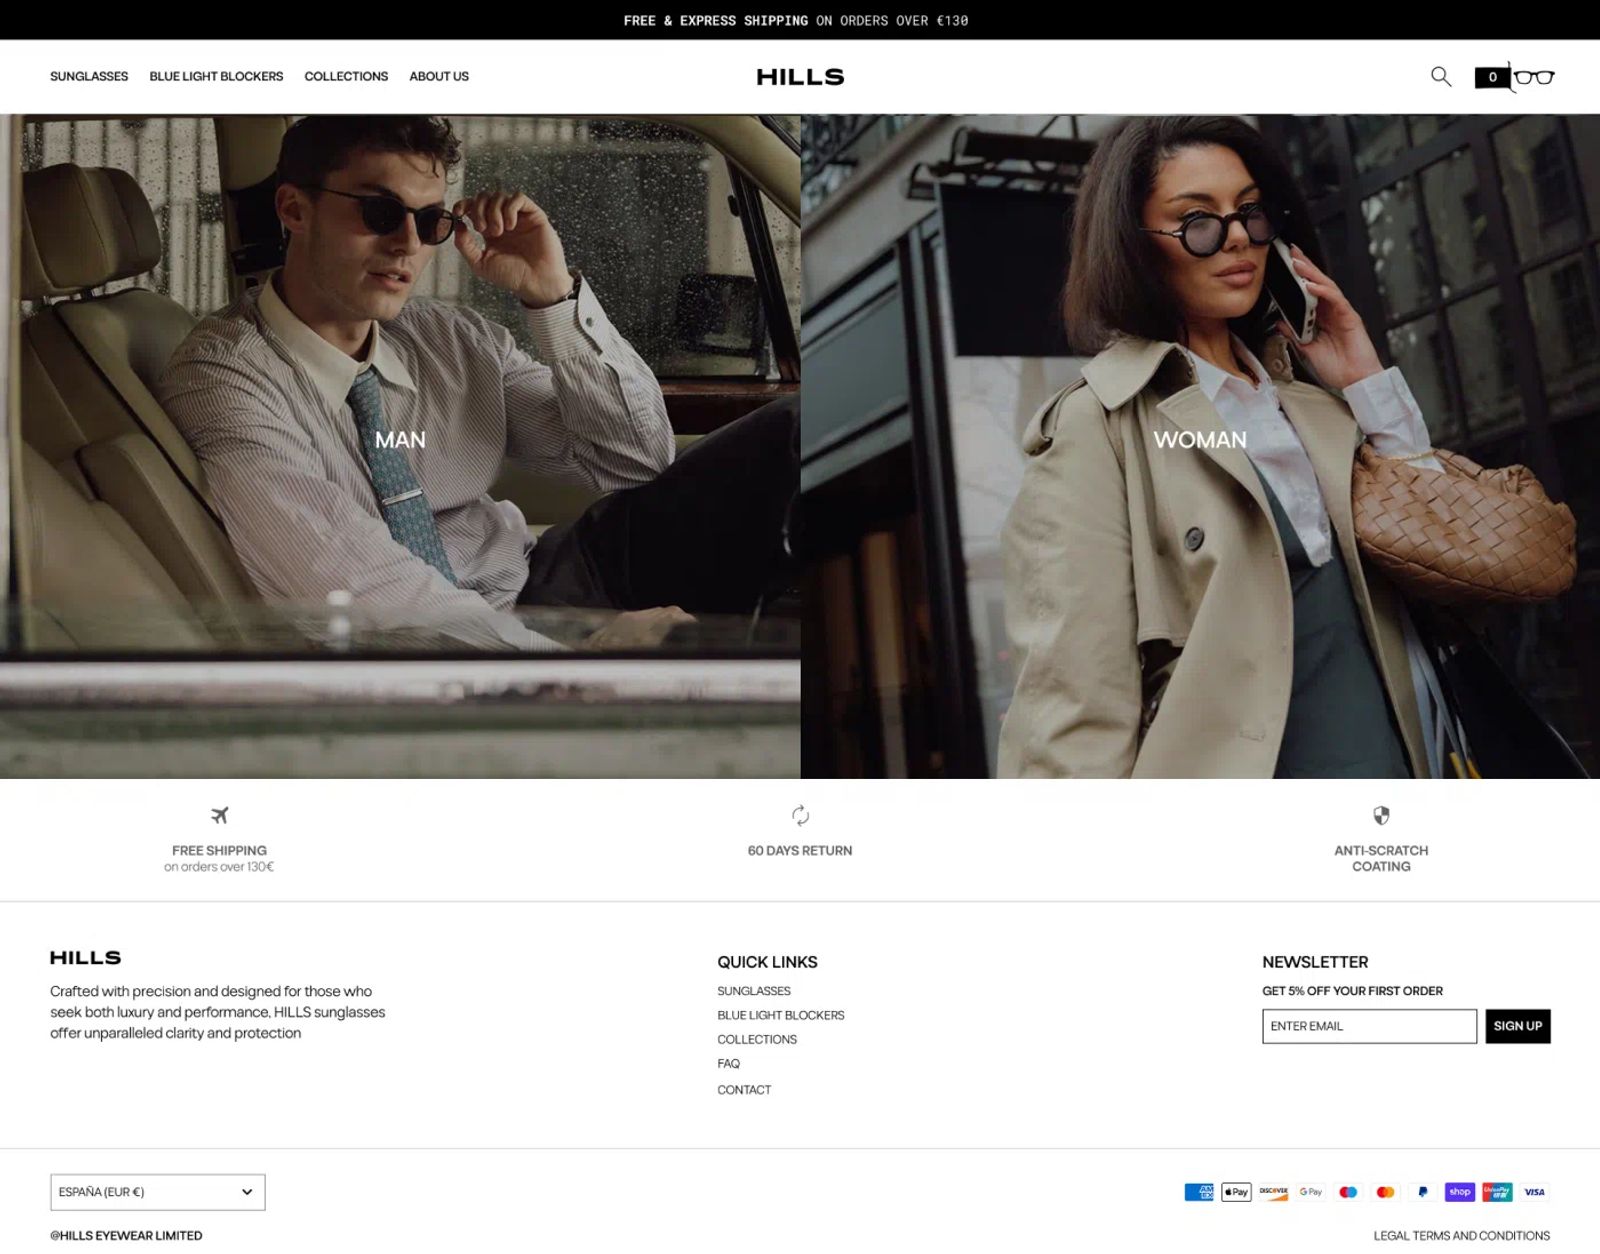Click the HILLS logo in the header

800,77
